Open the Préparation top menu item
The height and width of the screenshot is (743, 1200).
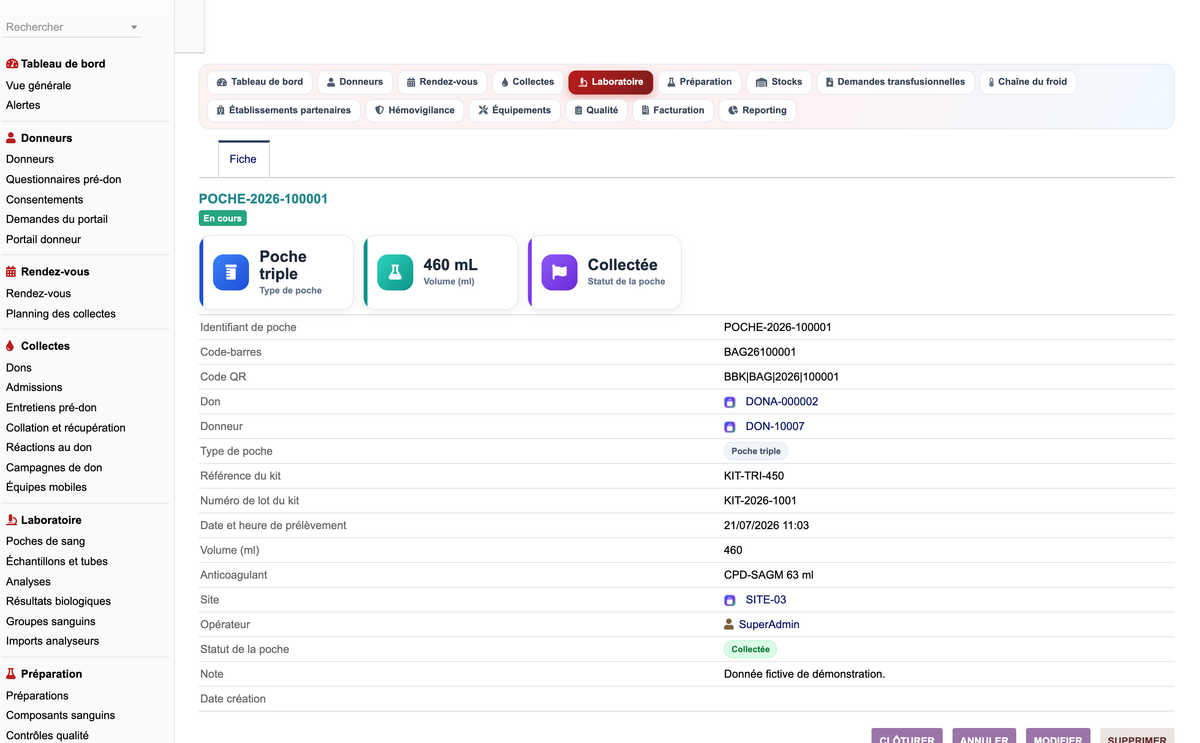pos(699,82)
